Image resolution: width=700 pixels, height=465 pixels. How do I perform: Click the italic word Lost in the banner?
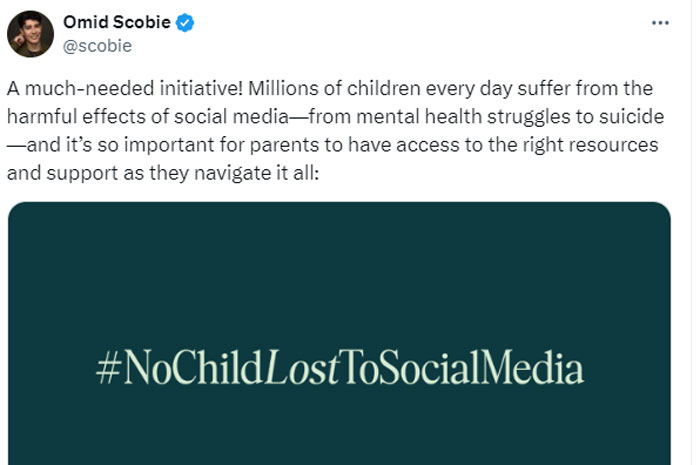(x=301, y=367)
